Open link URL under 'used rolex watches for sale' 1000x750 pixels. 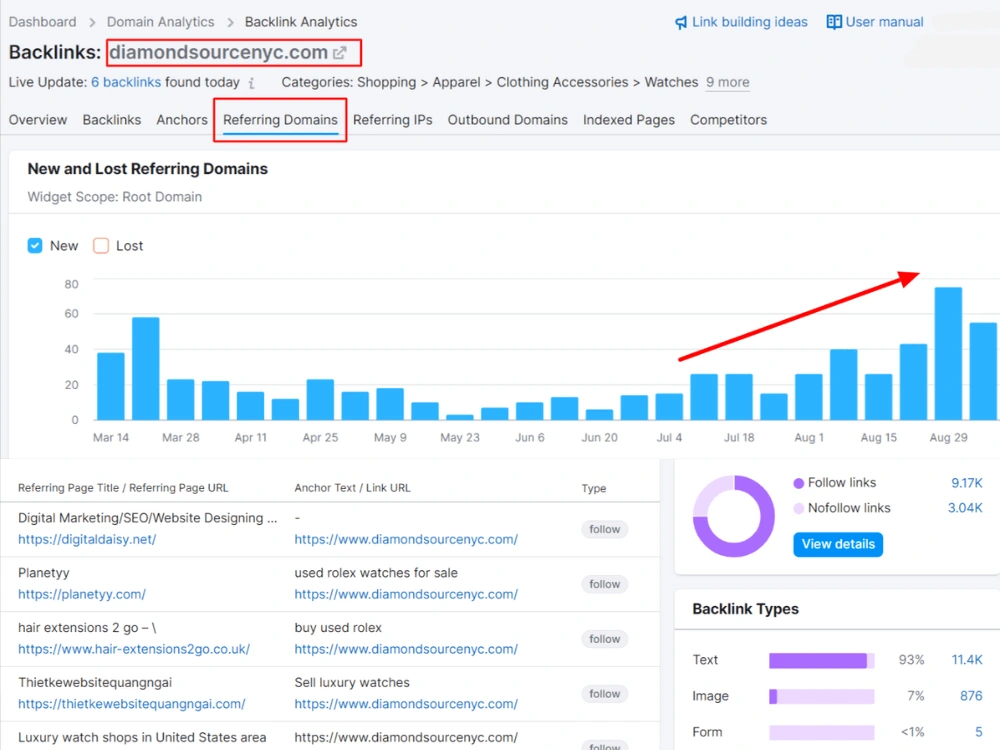point(406,594)
